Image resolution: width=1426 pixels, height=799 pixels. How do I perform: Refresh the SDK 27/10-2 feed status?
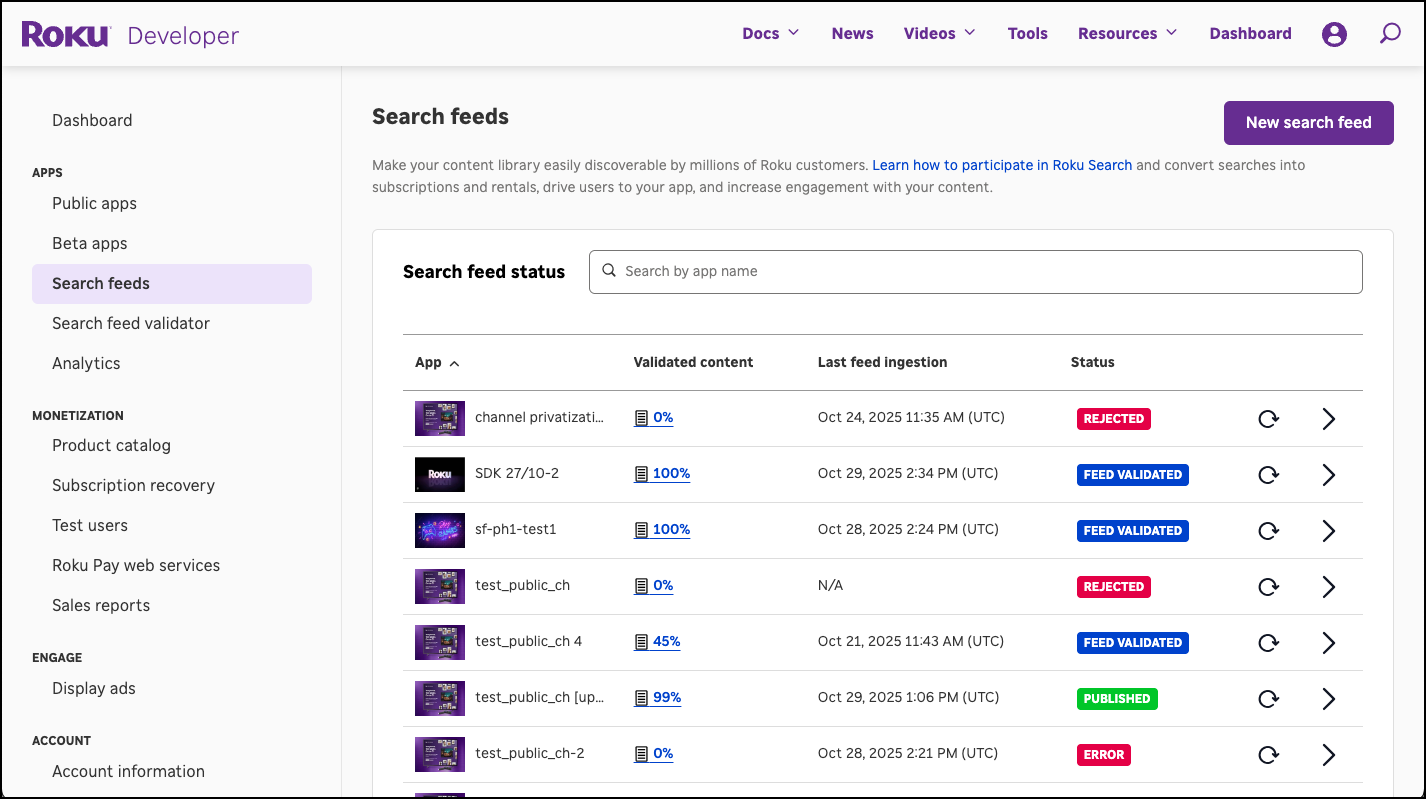pyautogui.click(x=1268, y=474)
